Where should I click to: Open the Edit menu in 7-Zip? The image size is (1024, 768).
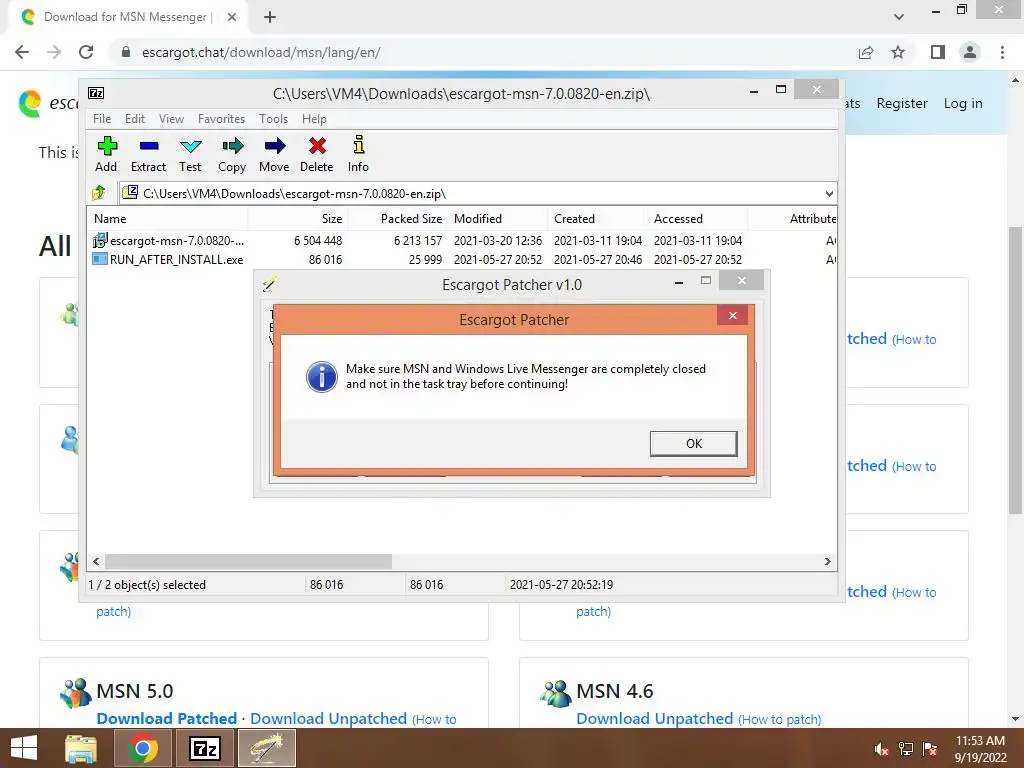pos(135,119)
